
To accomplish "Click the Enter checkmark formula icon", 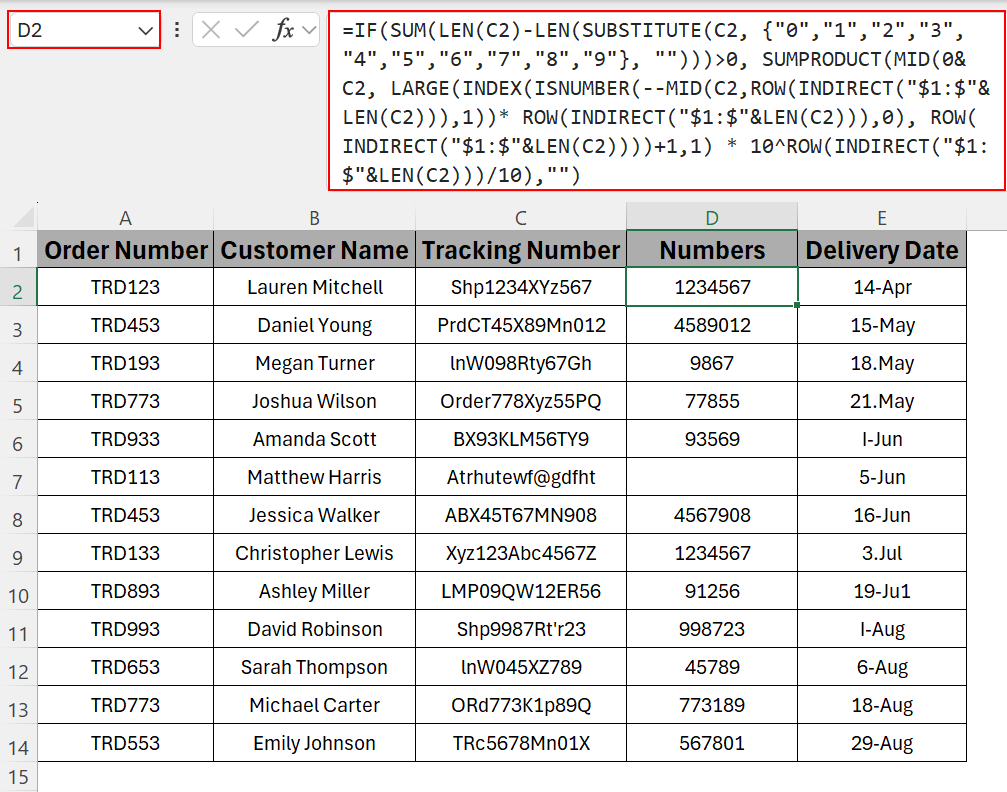I will click(246, 30).
